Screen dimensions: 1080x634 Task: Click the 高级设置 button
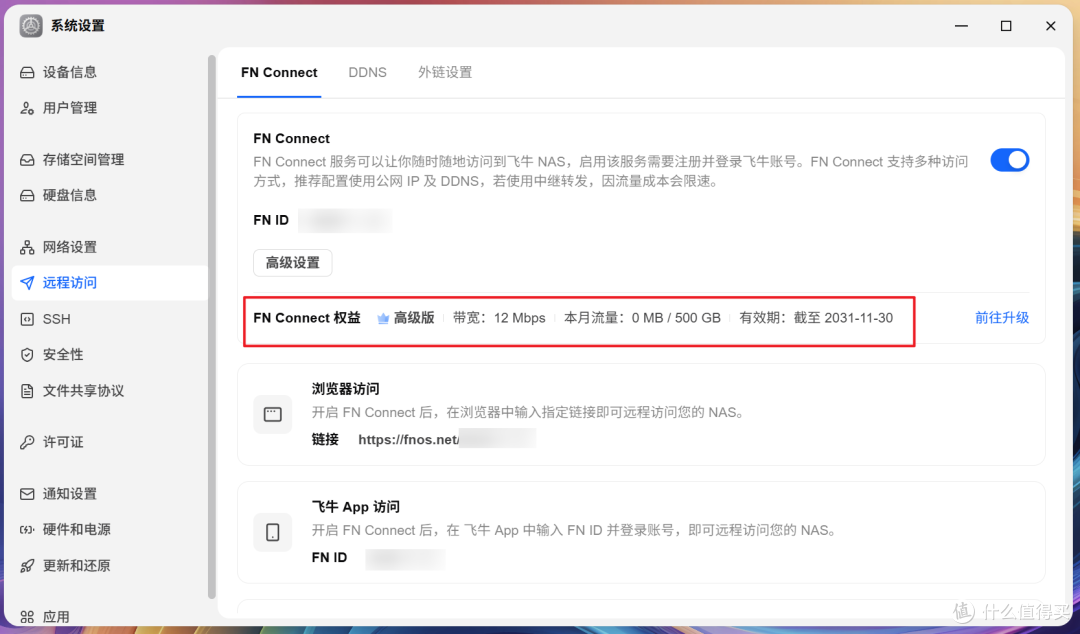coord(293,263)
